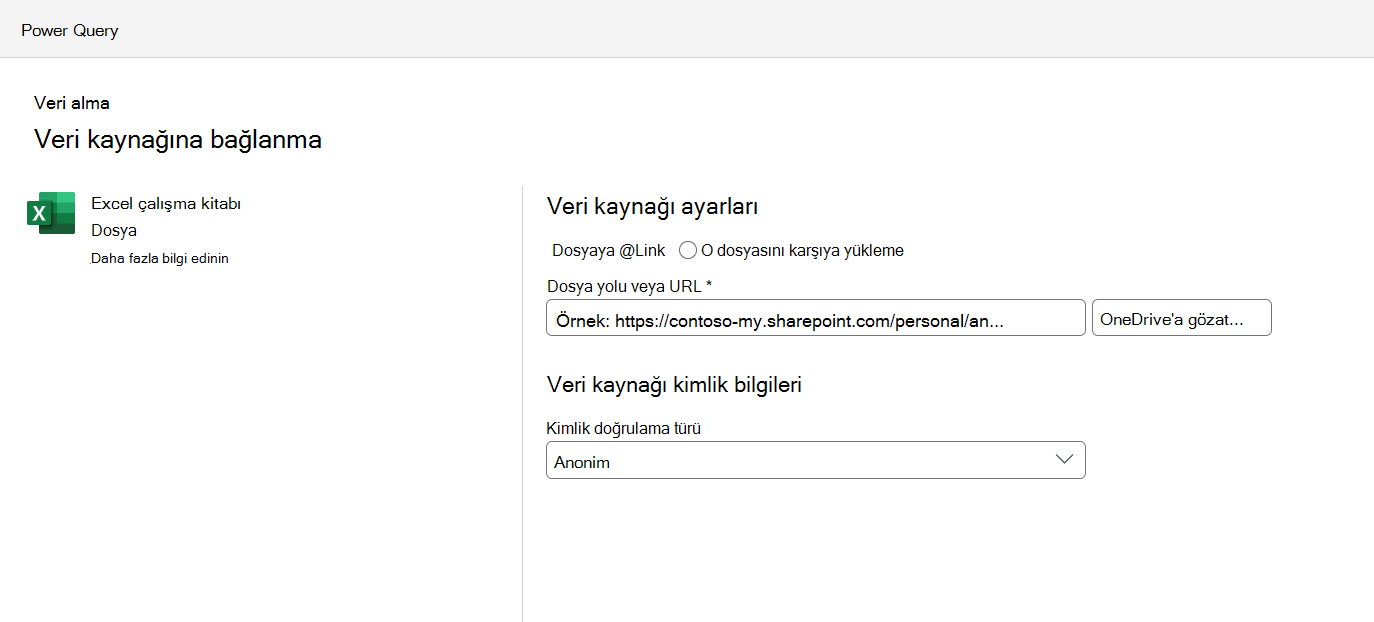
Task: Click the 'Veri kaynağı kimlik bilgileri' heading
Action: [x=674, y=384]
